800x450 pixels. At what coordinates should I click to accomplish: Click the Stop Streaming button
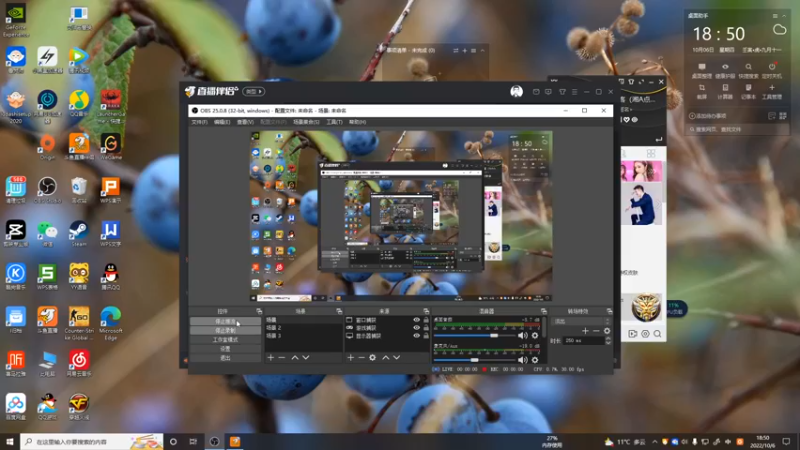pos(225,321)
